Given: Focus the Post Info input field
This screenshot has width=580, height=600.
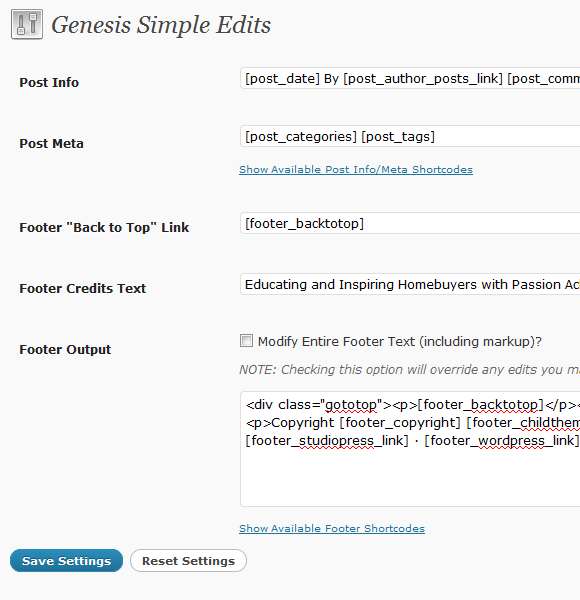Looking at the screenshot, I should click(x=410, y=78).
